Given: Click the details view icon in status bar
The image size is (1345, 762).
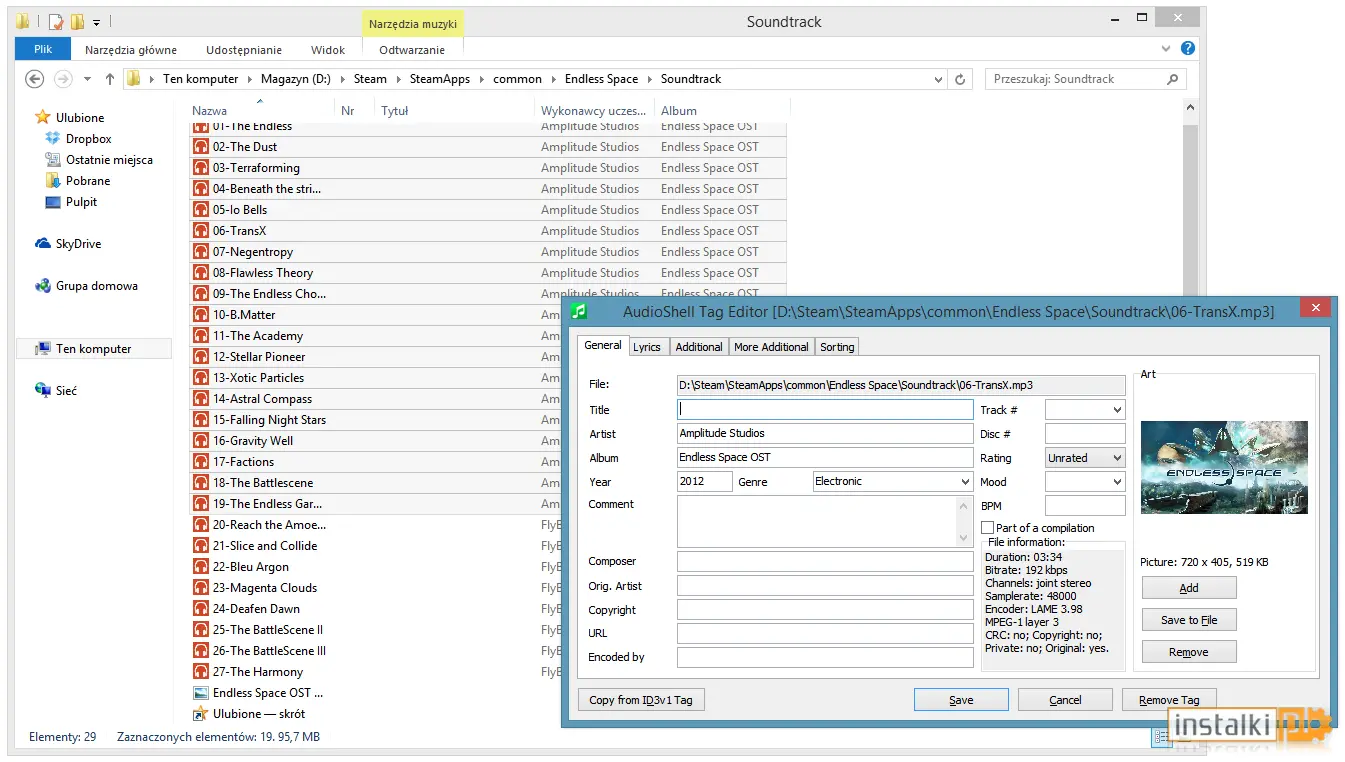Looking at the screenshot, I should coord(1161,737).
